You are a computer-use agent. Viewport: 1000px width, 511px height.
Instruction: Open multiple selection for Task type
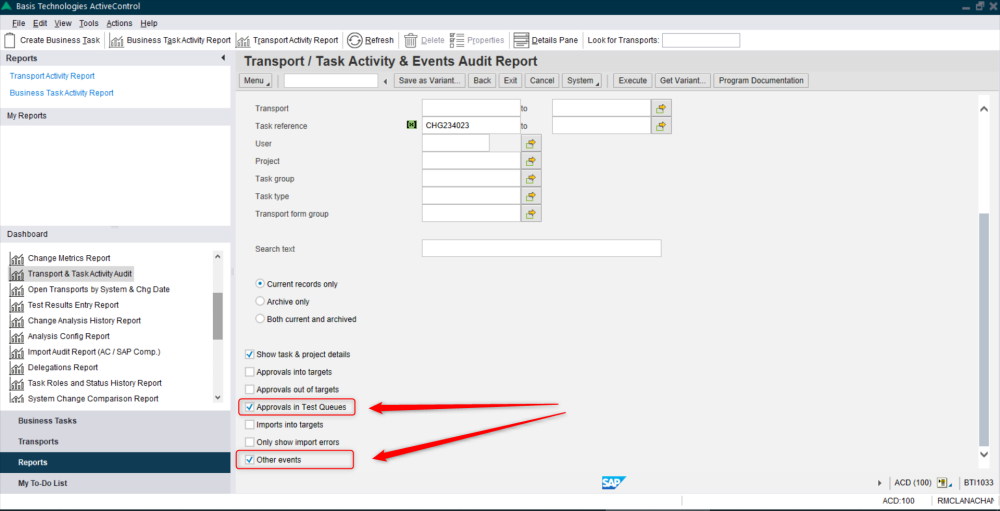click(531, 196)
